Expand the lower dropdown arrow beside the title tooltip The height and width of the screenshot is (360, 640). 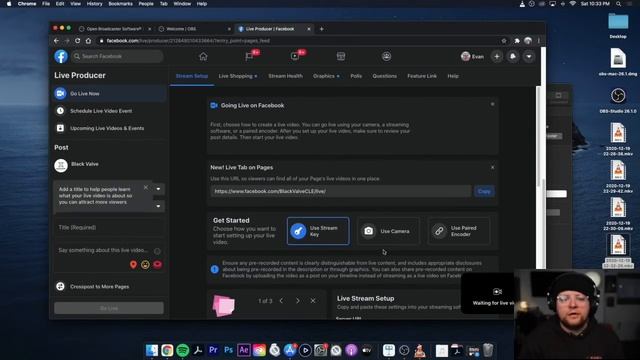click(158, 206)
